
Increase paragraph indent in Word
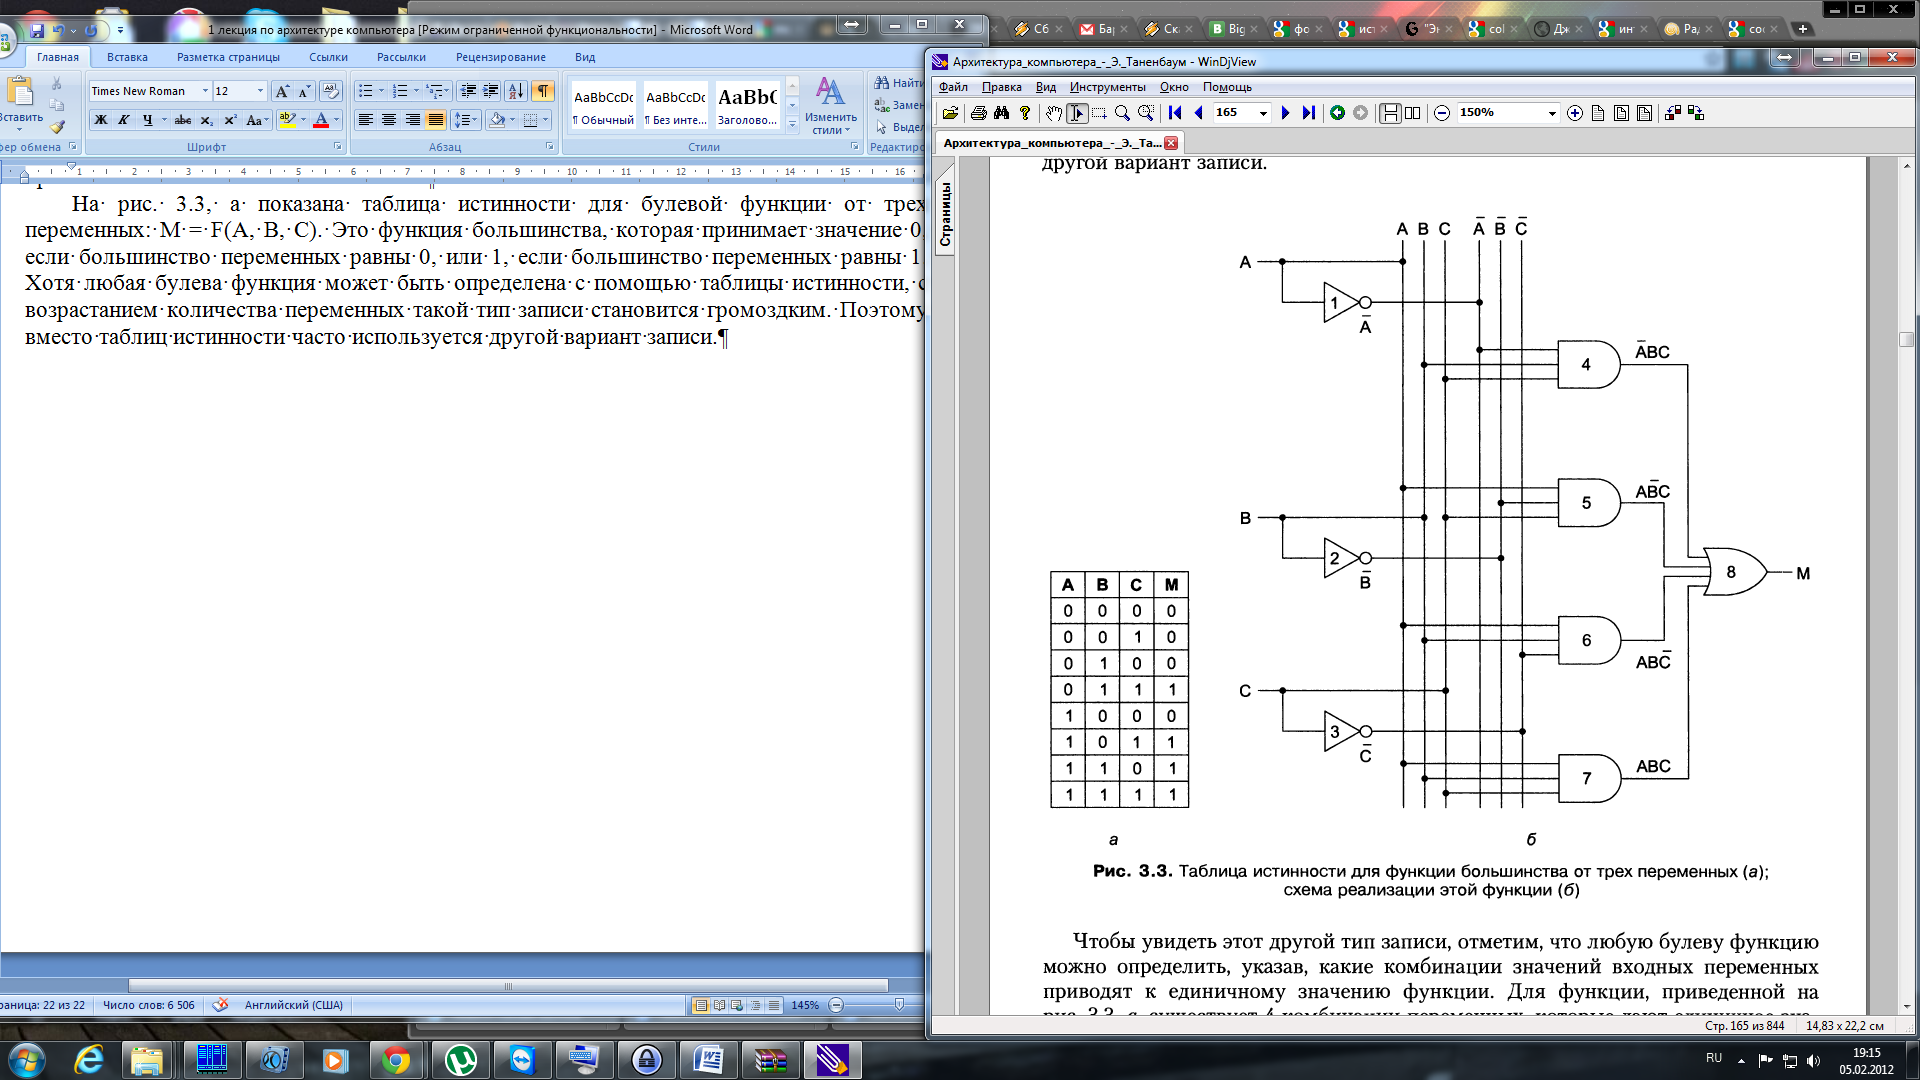490,91
